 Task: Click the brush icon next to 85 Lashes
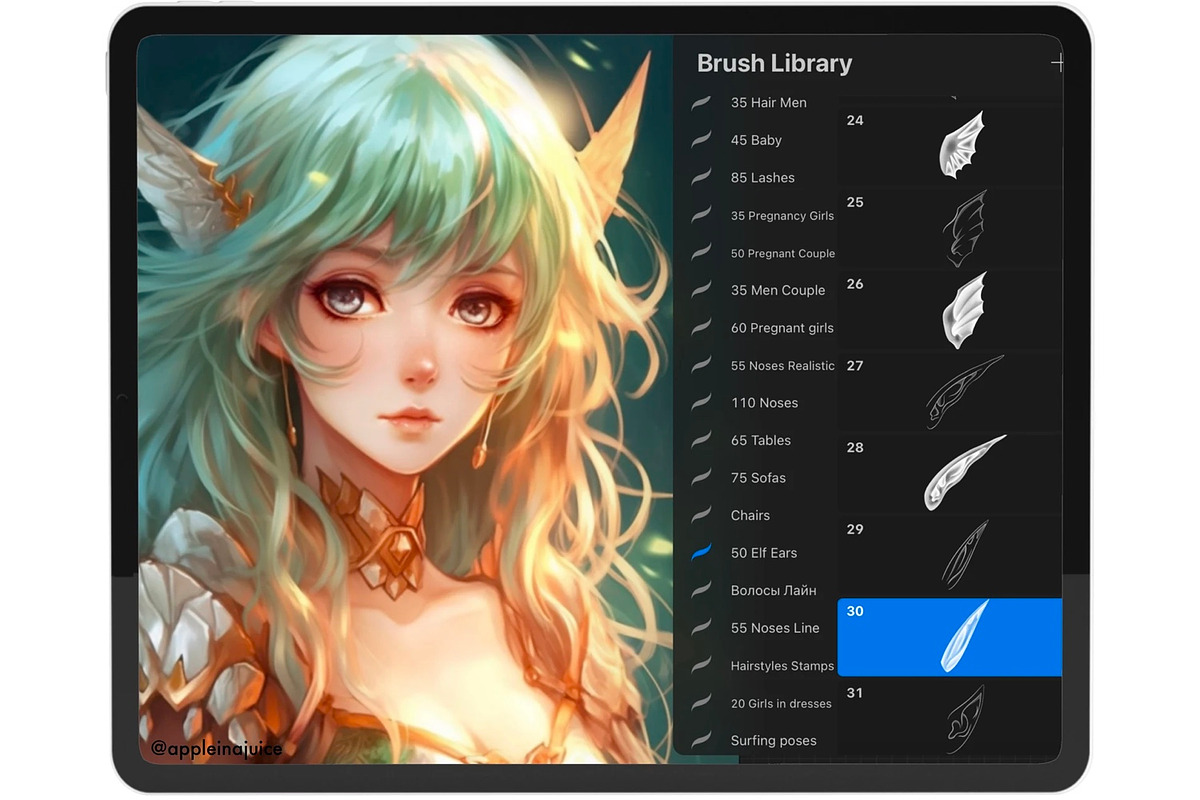pyautogui.click(x=701, y=178)
